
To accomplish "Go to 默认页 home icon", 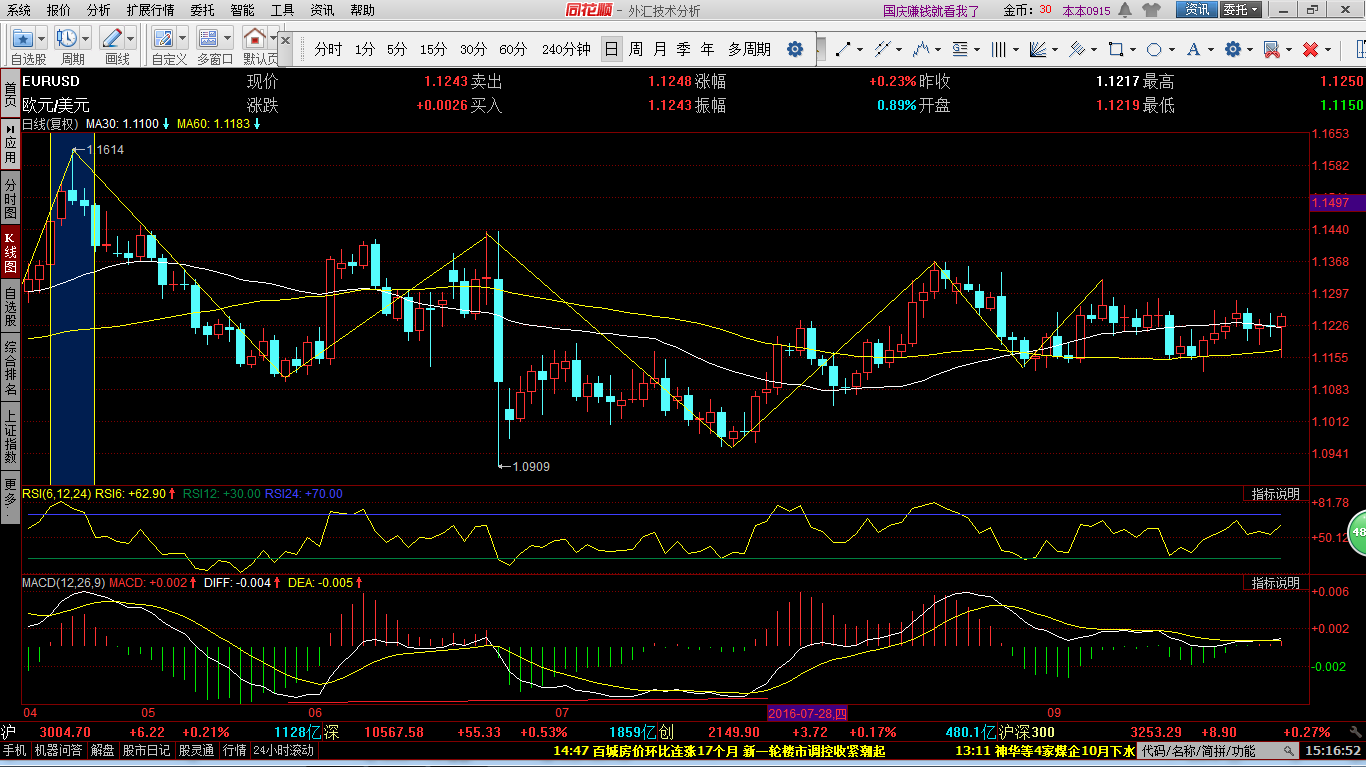I will pyautogui.click(x=255, y=39).
